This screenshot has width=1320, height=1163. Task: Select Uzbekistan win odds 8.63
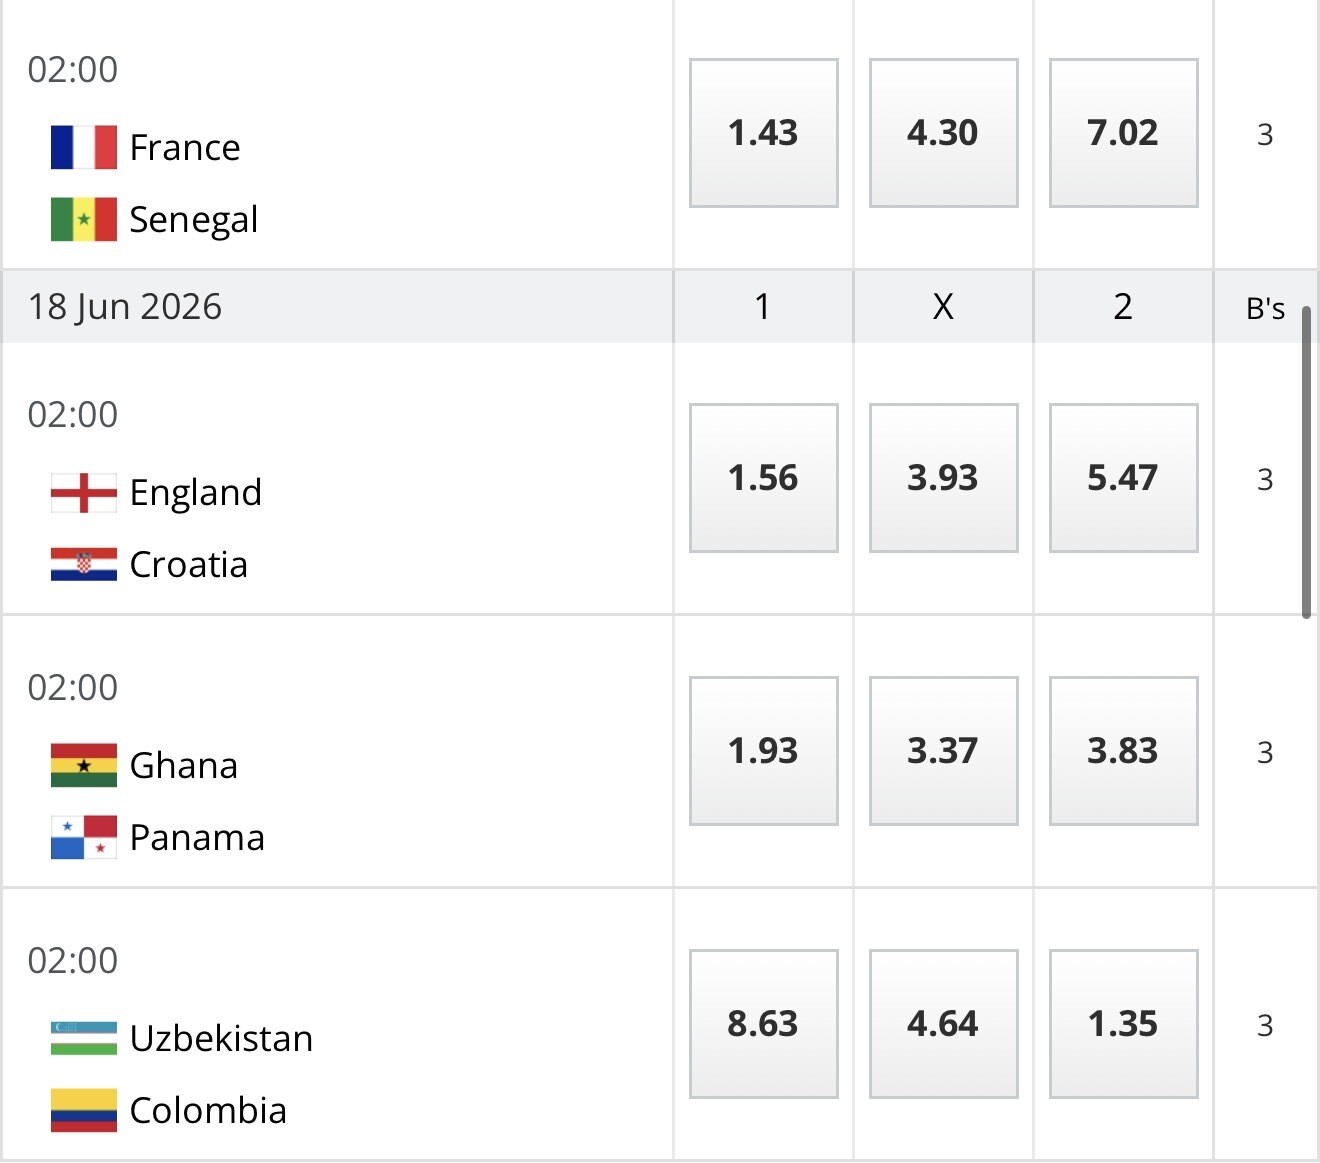pyautogui.click(x=763, y=1024)
